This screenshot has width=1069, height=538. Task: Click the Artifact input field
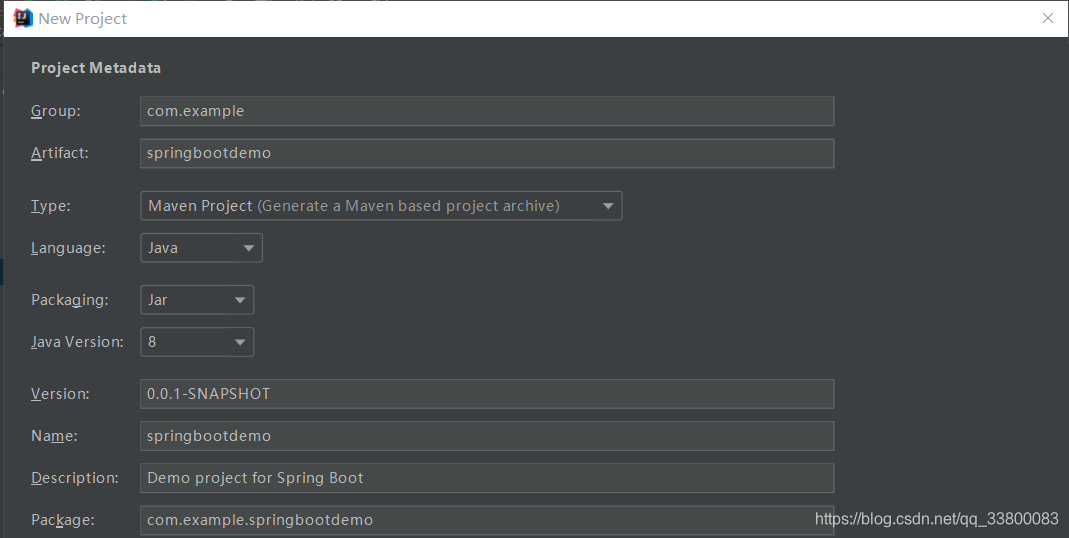(x=487, y=153)
